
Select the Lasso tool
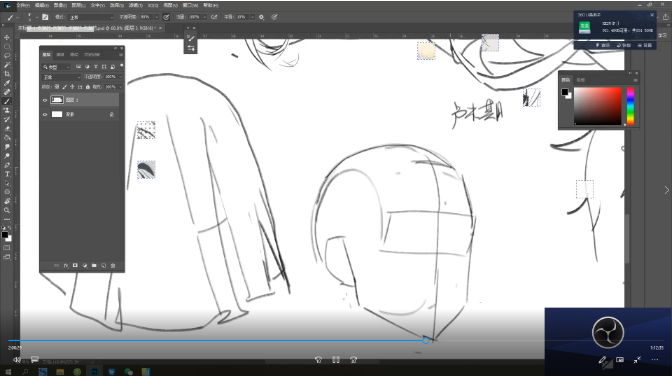pyautogui.click(x=7, y=56)
